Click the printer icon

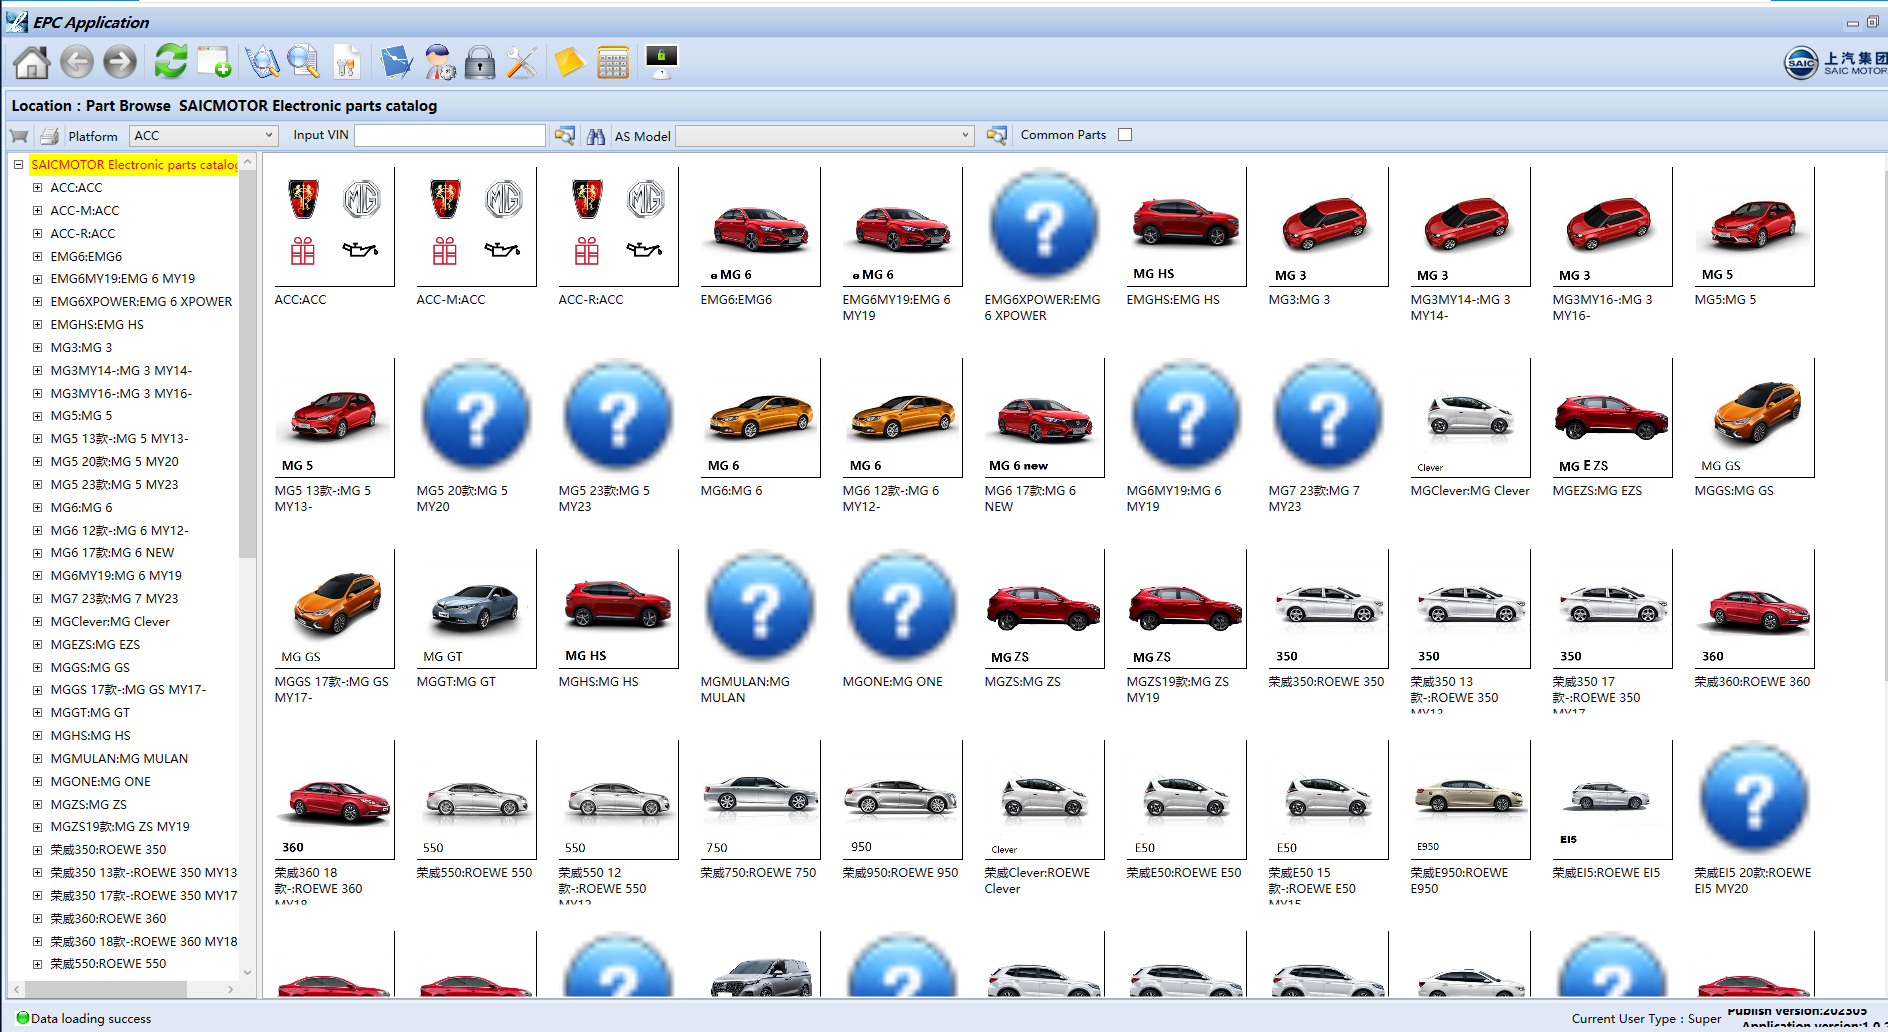click(x=49, y=136)
